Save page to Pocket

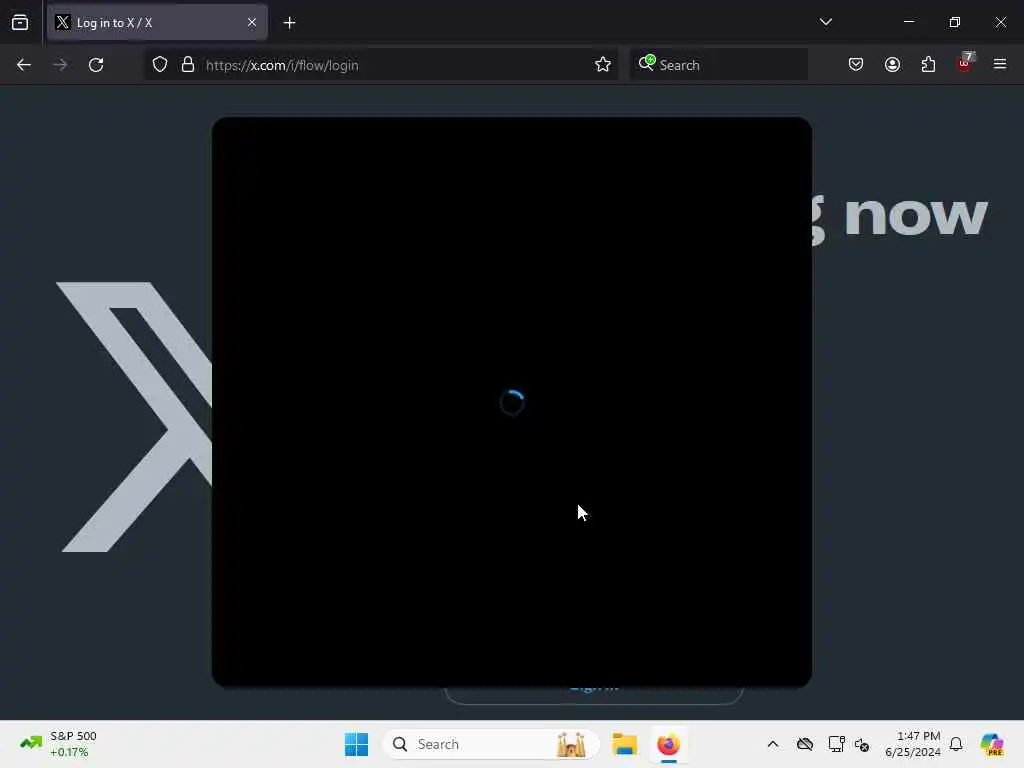point(856,64)
